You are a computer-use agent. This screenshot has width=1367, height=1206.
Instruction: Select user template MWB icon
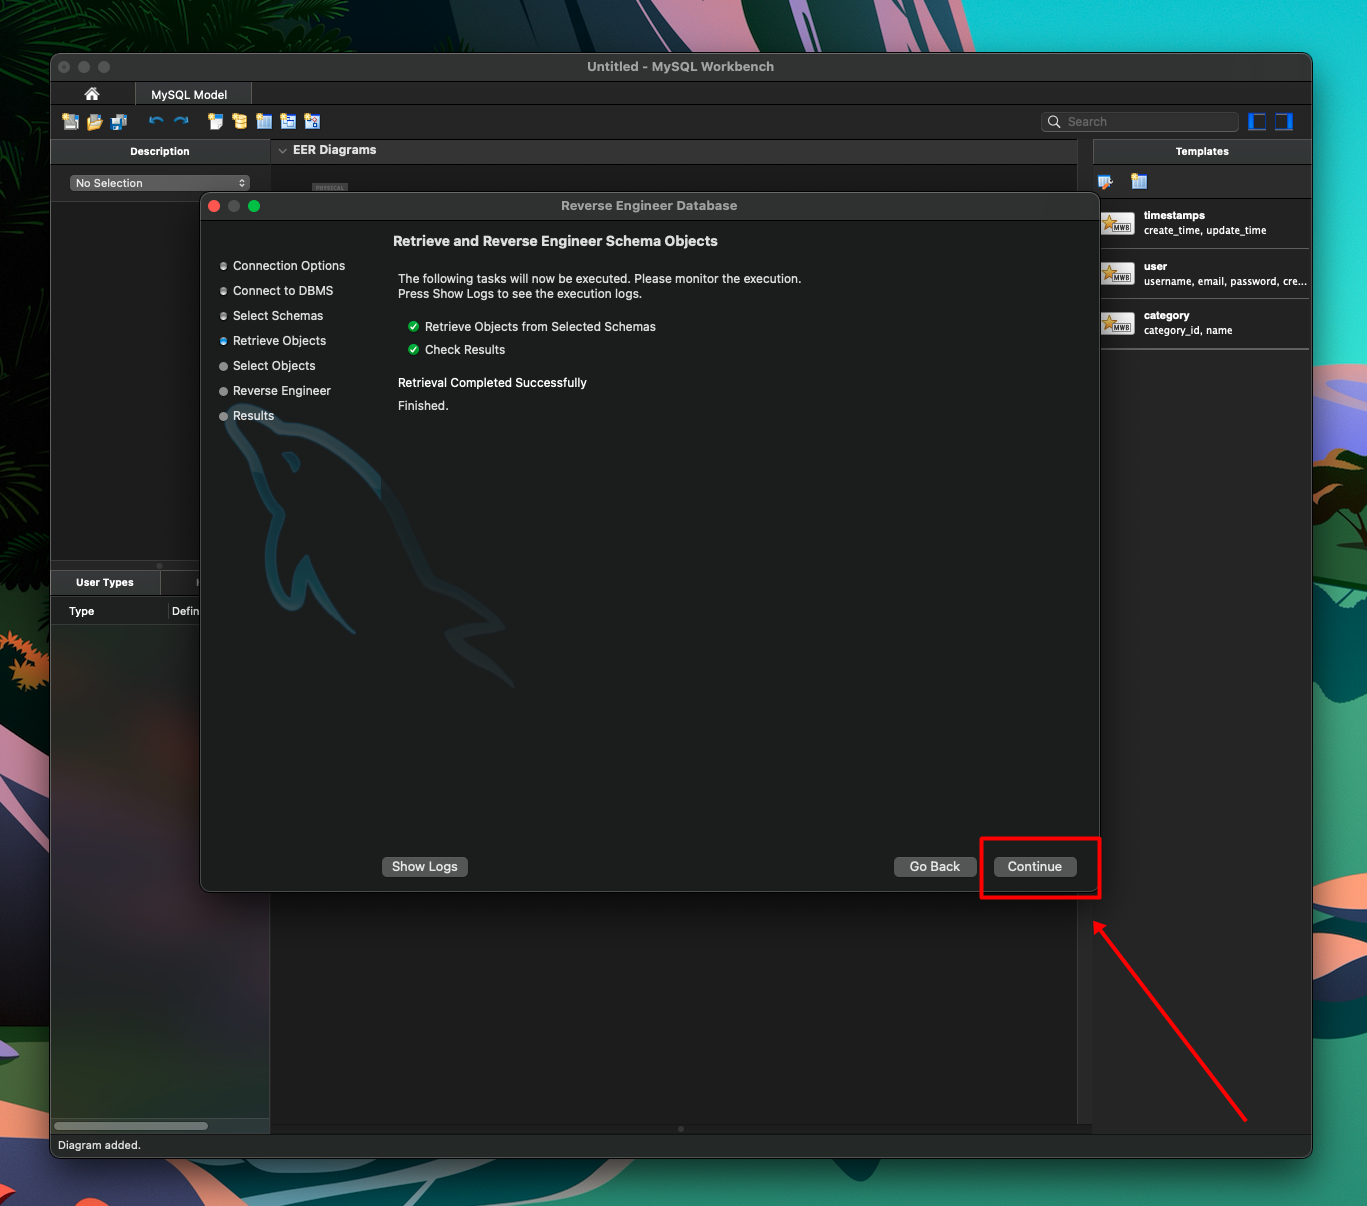click(x=1118, y=273)
